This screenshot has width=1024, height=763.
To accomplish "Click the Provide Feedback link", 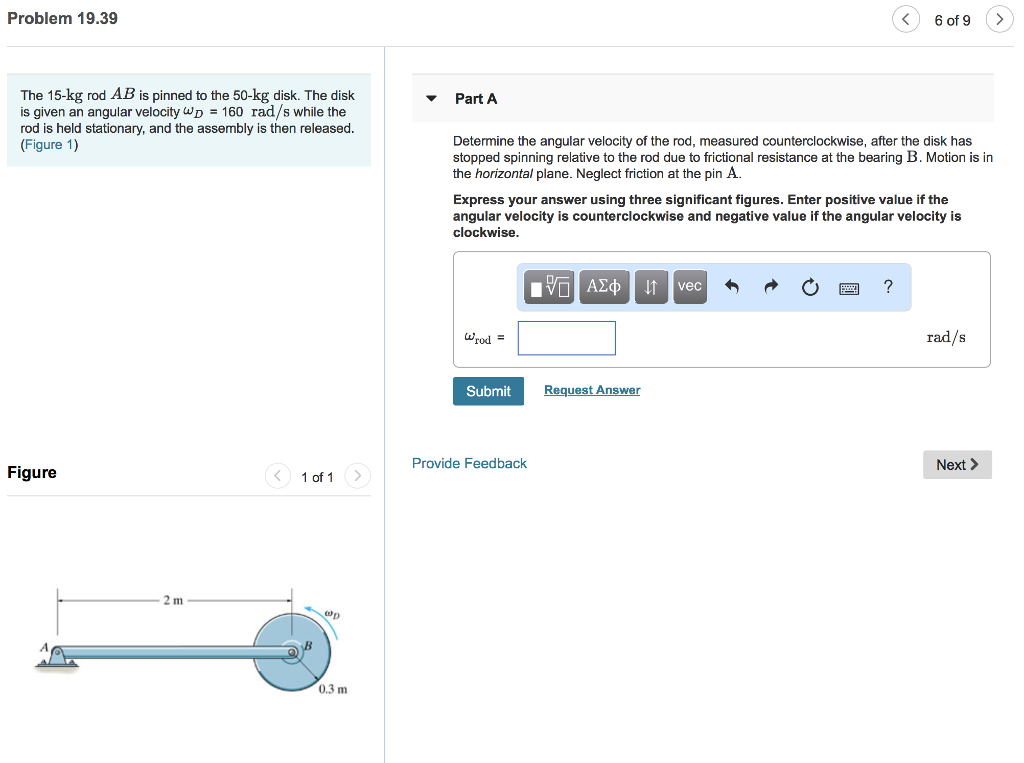I will (x=469, y=463).
